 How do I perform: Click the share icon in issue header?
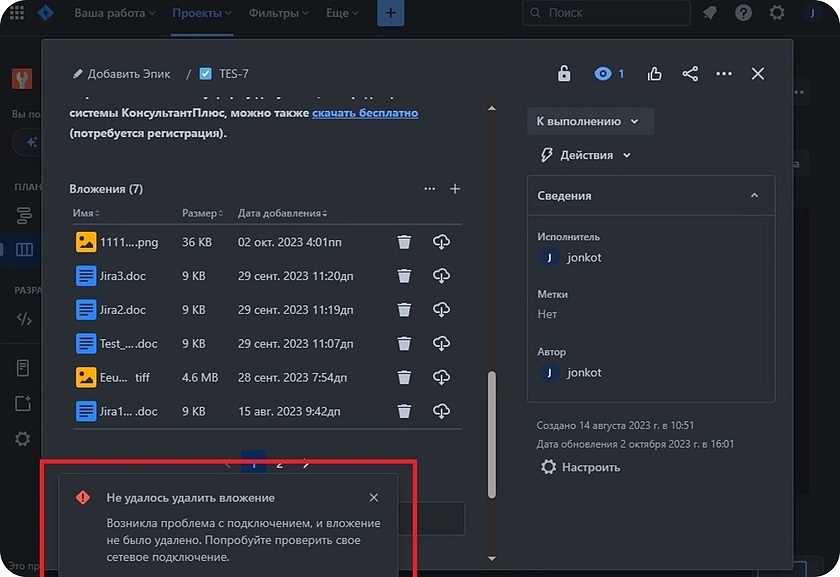tap(690, 74)
